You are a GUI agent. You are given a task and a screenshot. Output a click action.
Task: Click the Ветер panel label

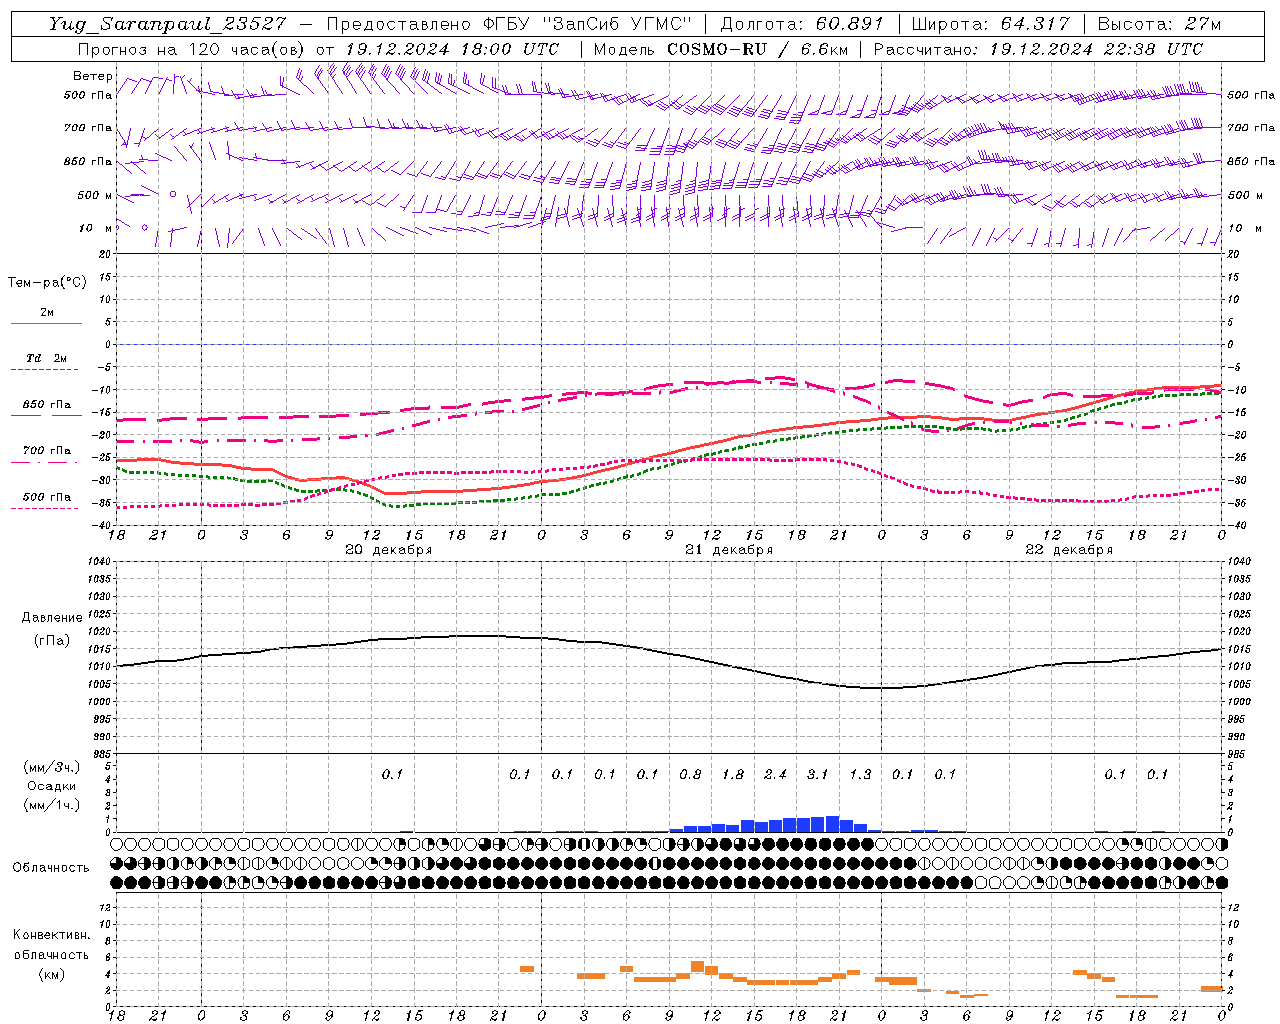click(93, 76)
